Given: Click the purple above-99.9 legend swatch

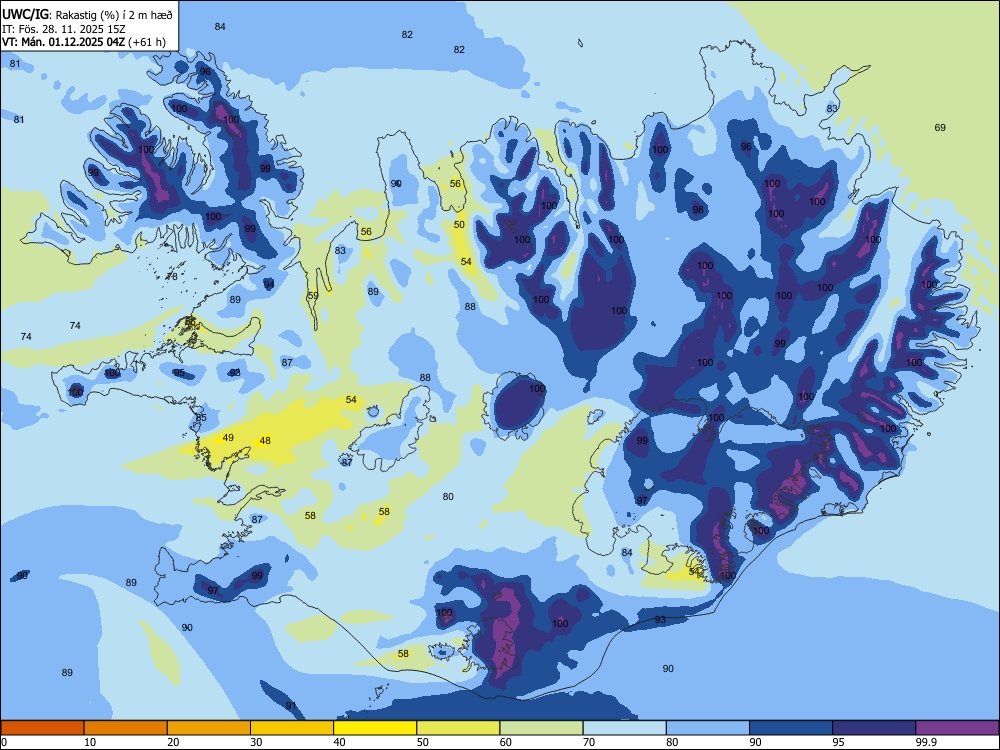Looking at the screenshot, I should 957,728.
